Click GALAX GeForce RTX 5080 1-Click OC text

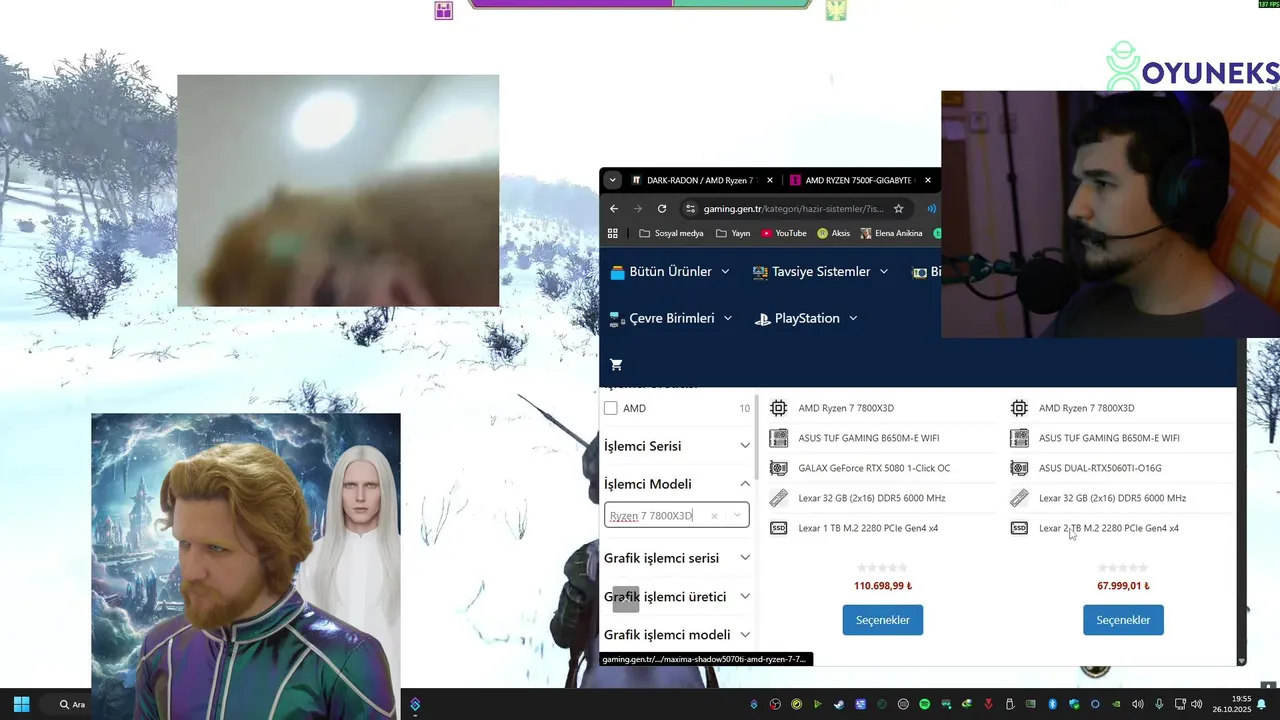[x=874, y=468]
